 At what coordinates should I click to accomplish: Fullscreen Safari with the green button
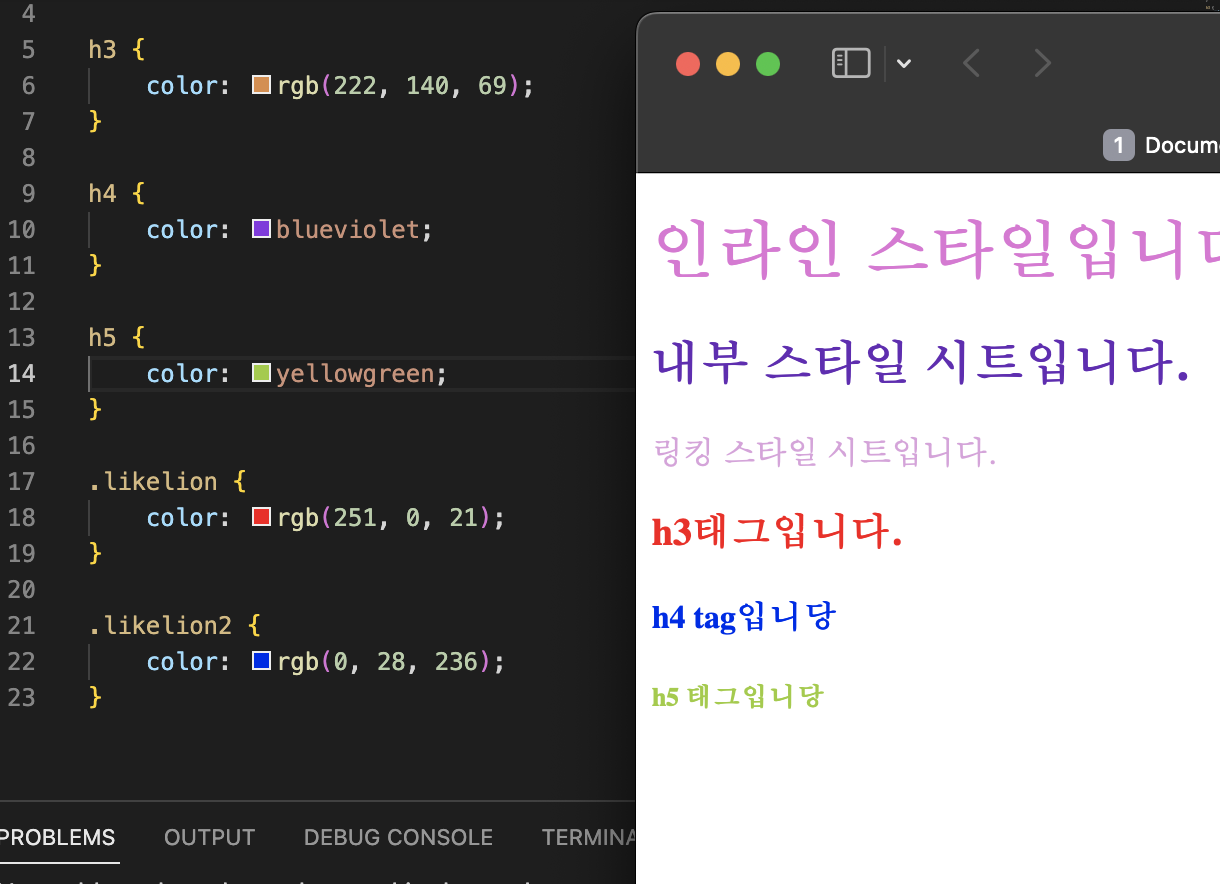click(768, 64)
